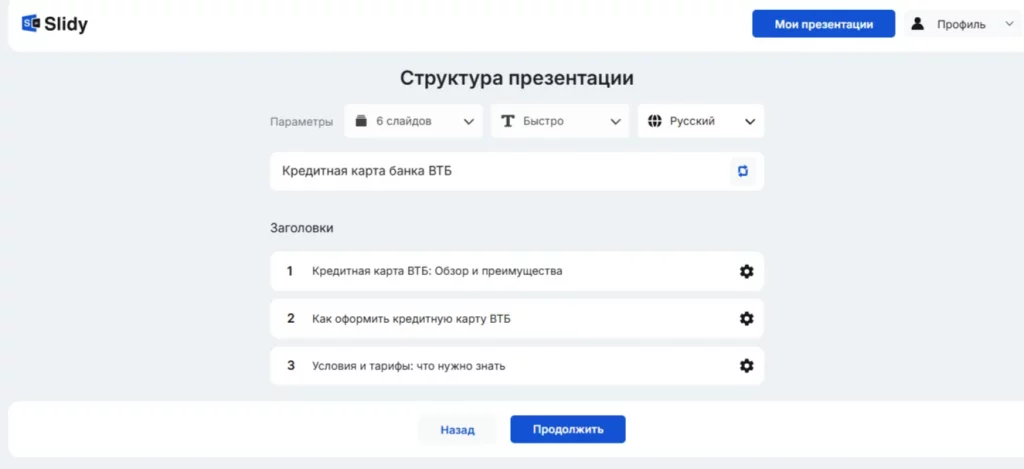
Task: Open settings gear for heading 3
Action: coord(746,366)
